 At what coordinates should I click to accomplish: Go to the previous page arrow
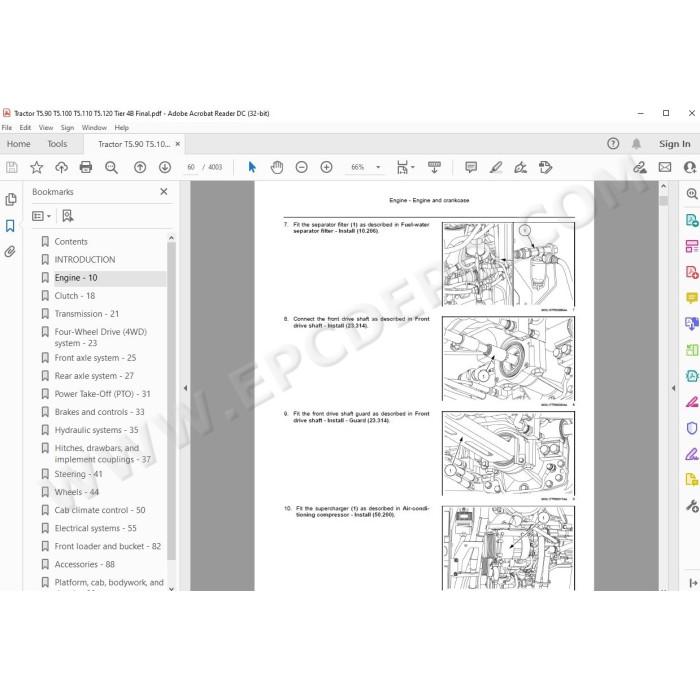click(x=140, y=167)
